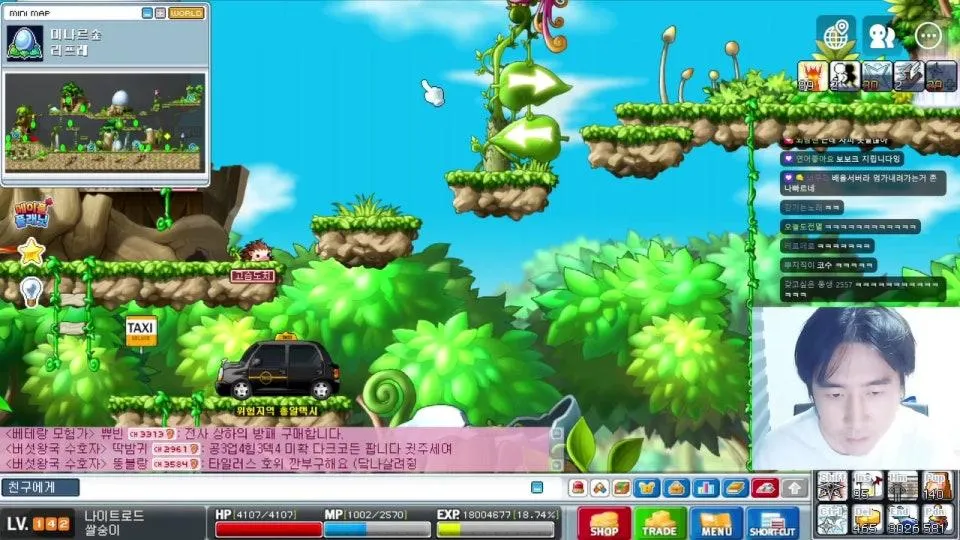
Task: Open the viewers people icon
Action: tap(882, 36)
